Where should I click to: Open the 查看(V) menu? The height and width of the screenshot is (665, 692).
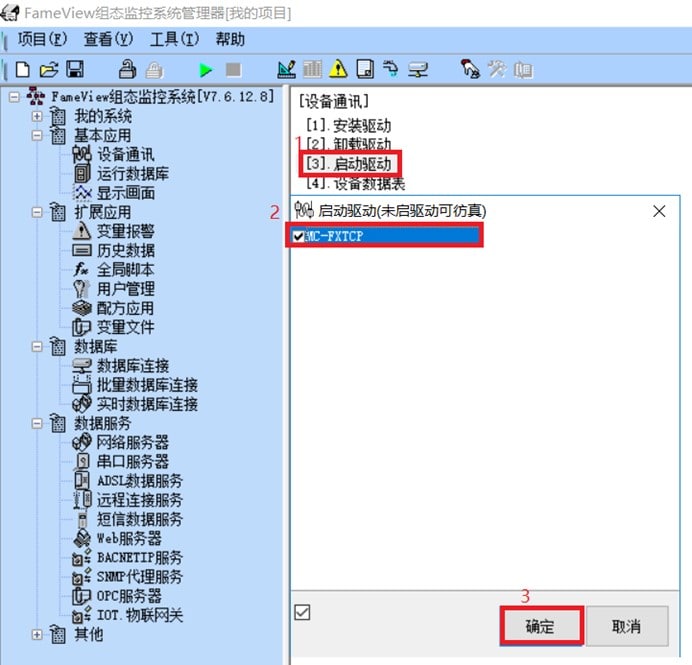(x=108, y=39)
